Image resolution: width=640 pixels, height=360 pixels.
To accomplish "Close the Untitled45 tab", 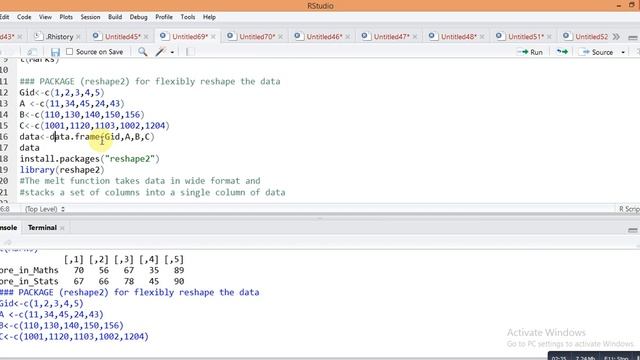I will pyautogui.click(x=146, y=37).
